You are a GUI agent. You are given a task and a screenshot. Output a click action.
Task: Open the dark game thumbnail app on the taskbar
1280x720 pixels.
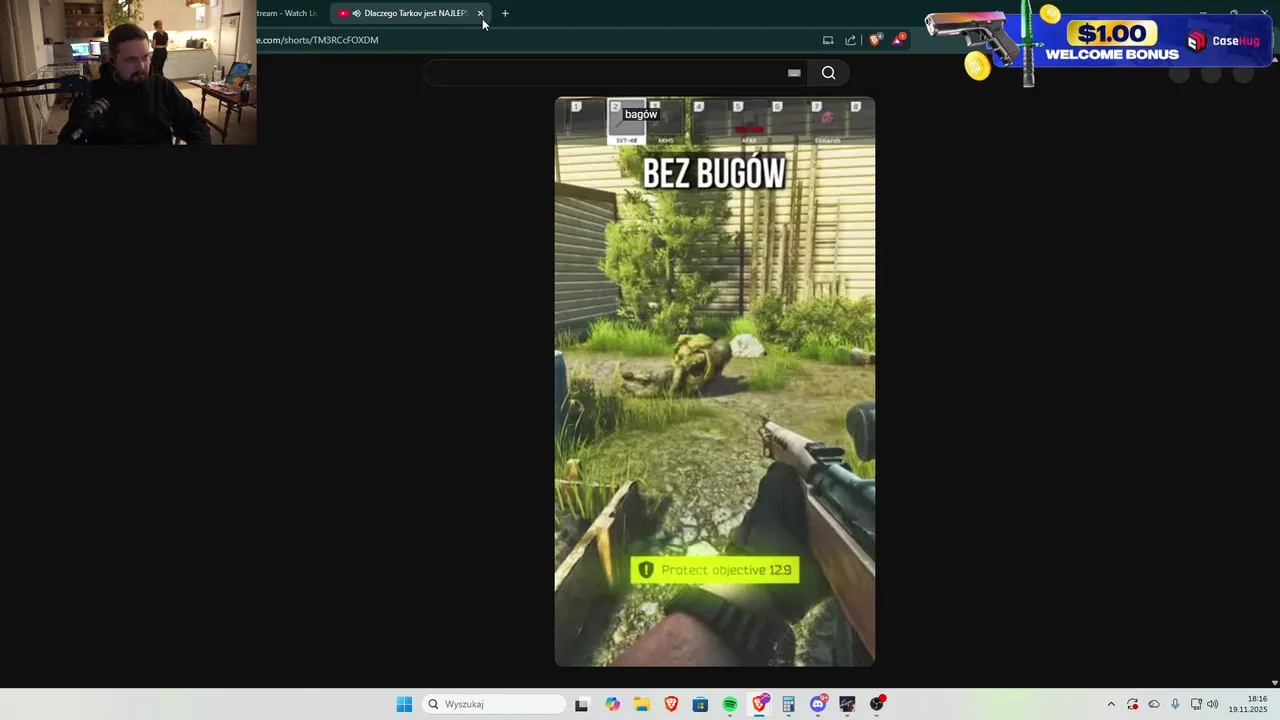tap(848, 704)
